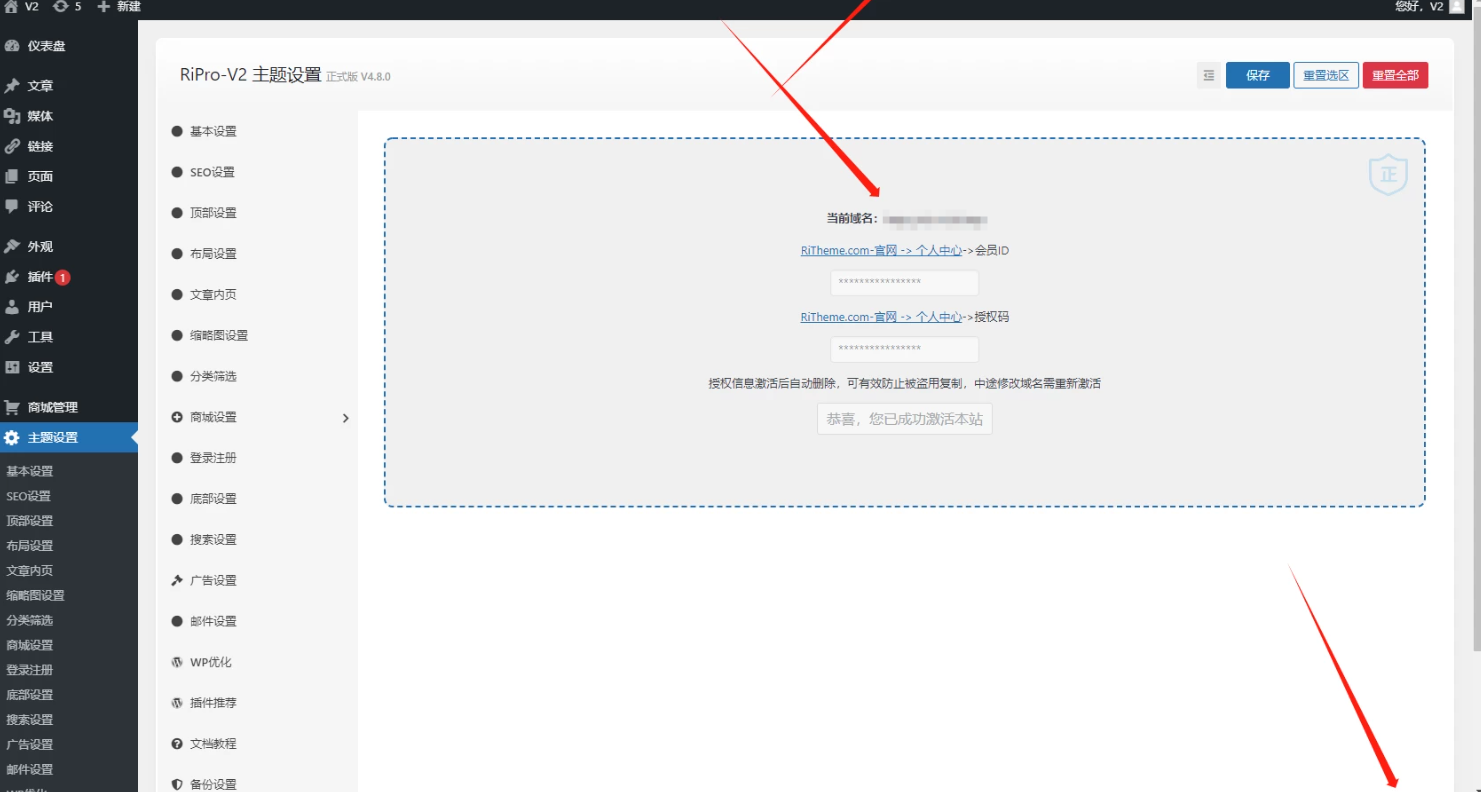The width and height of the screenshot is (1481, 792).
Task: Click the plus 新建 item in the admin bar
Action: 119,6
